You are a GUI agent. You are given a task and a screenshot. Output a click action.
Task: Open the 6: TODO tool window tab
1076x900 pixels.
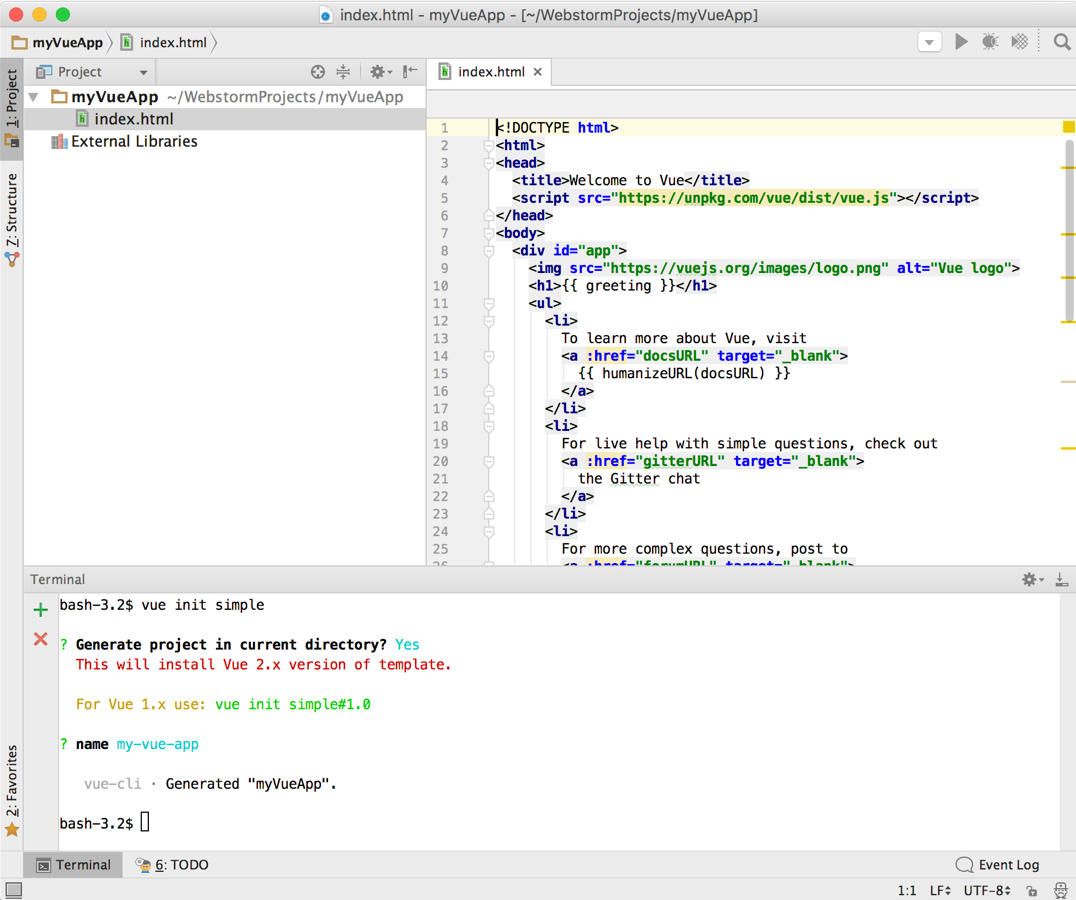(x=172, y=865)
